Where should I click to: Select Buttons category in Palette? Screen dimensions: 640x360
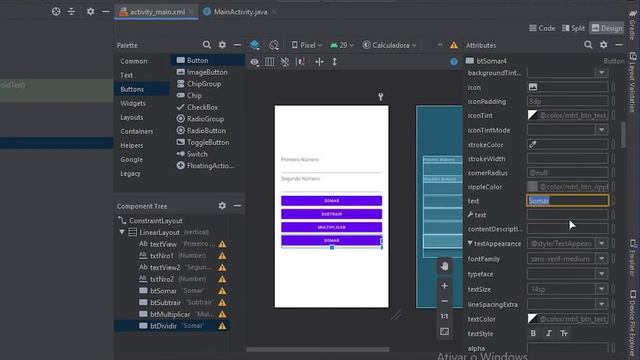(x=142, y=89)
